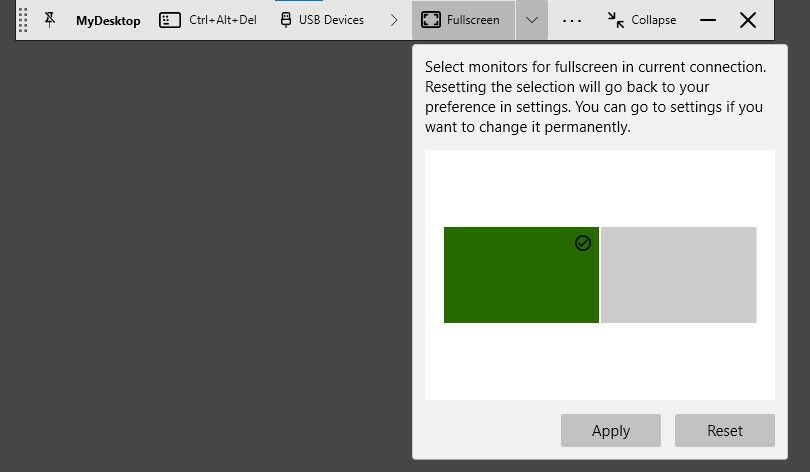Click the keyboard icon for Ctrl+Alt+Del

(170, 20)
